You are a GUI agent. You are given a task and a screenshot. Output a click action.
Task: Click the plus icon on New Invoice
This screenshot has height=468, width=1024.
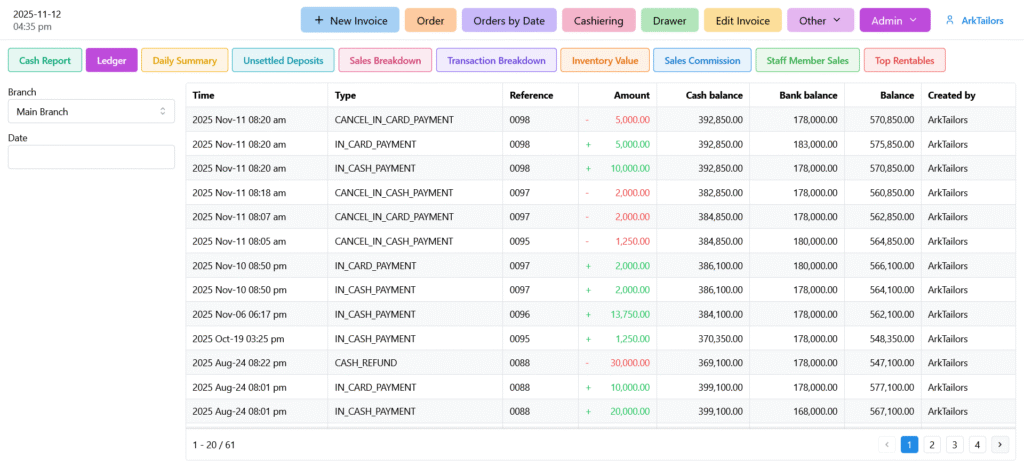pos(318,20)
